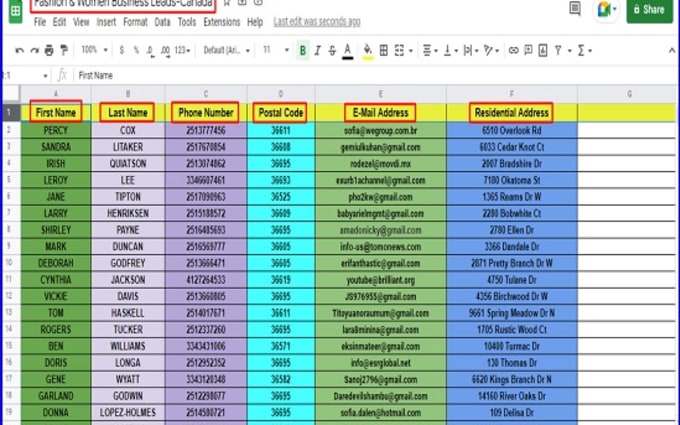Screen dimensions: 680x425
Task: Open the File menu
Action: click(40, 22)
